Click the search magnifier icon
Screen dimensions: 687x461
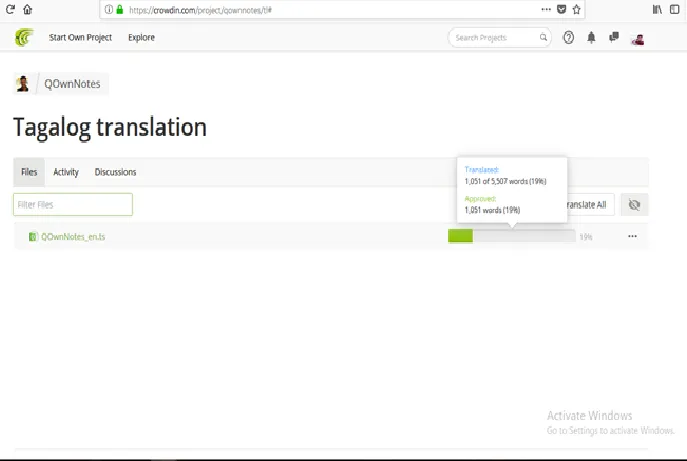tap(543, 37)
